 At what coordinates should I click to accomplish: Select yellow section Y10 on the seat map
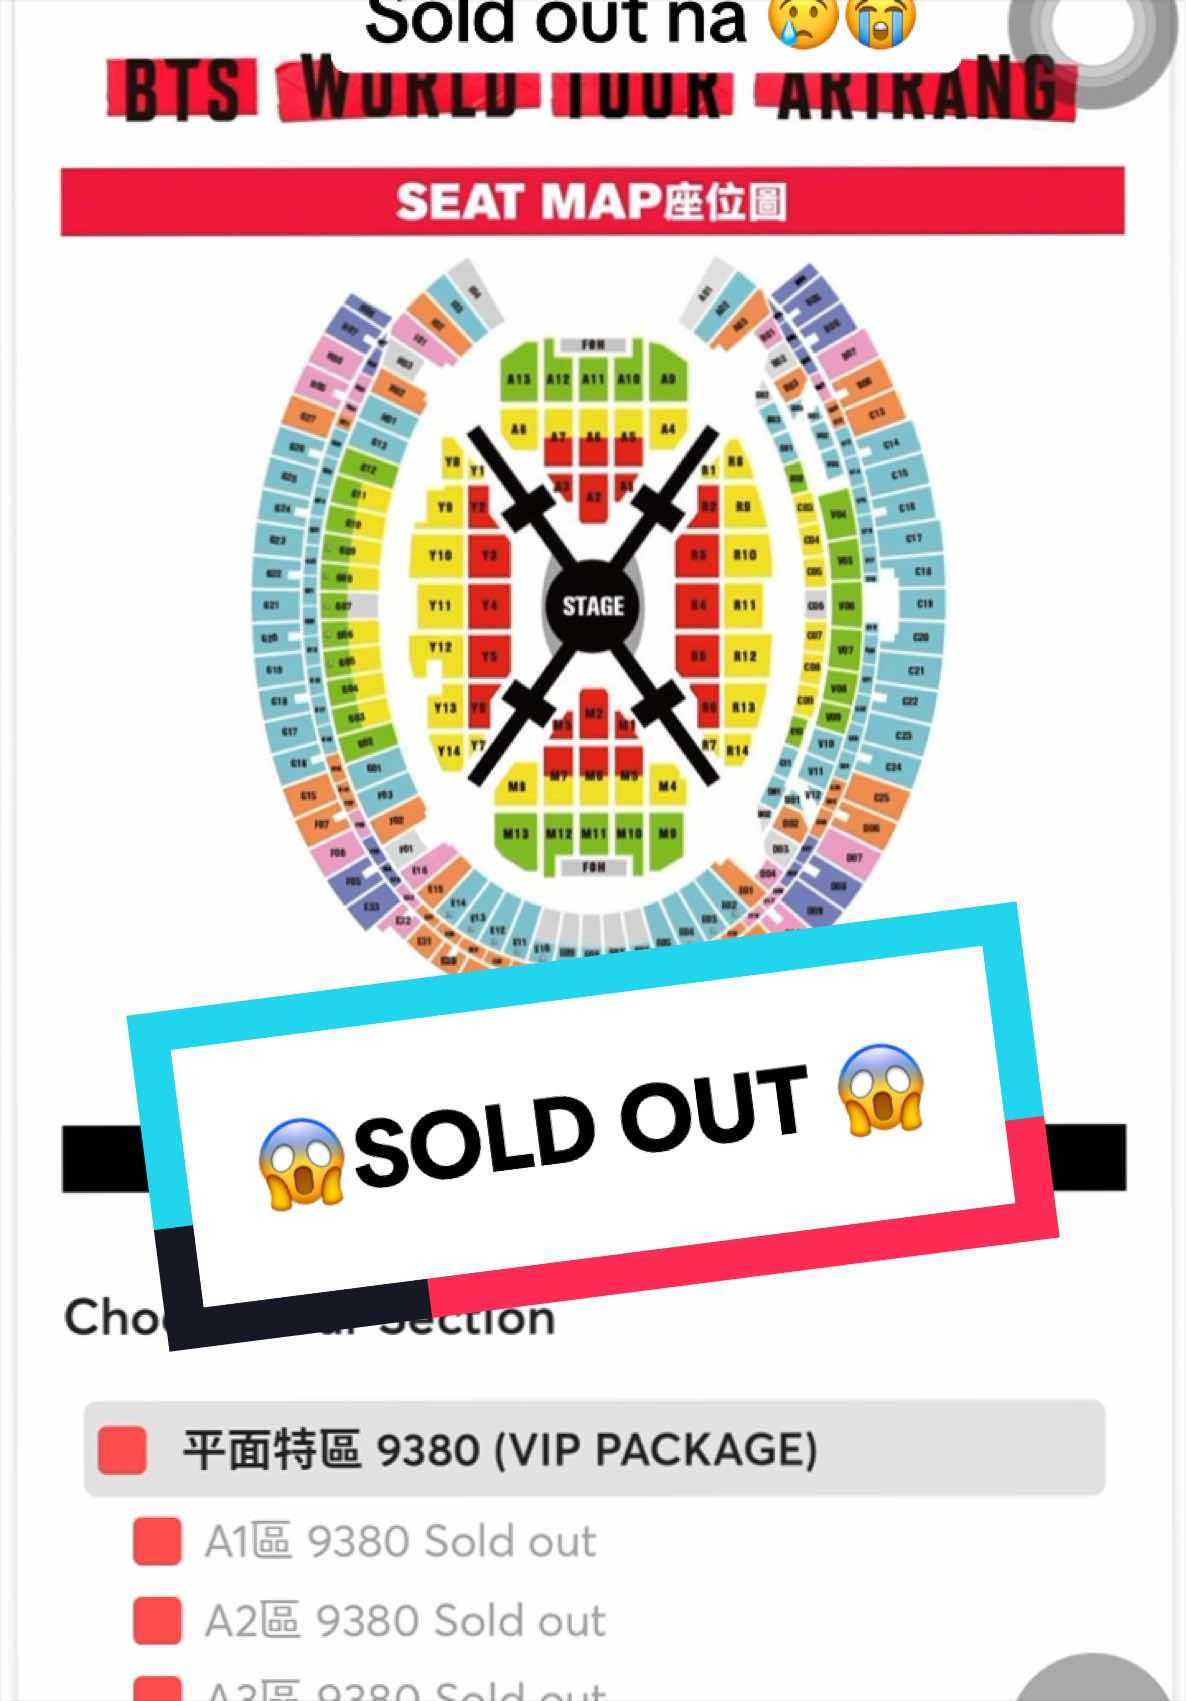point(440,555)
